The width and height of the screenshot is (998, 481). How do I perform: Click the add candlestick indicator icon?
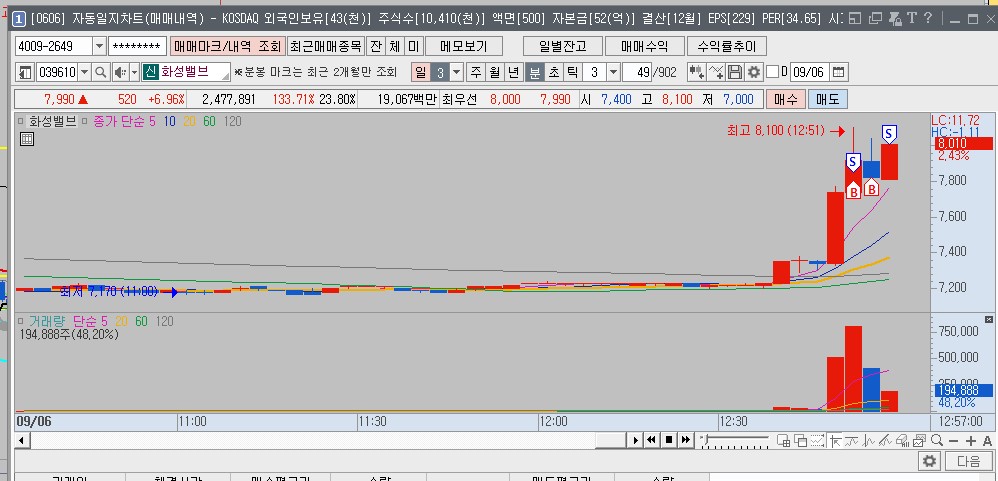(x=697, y=72)
